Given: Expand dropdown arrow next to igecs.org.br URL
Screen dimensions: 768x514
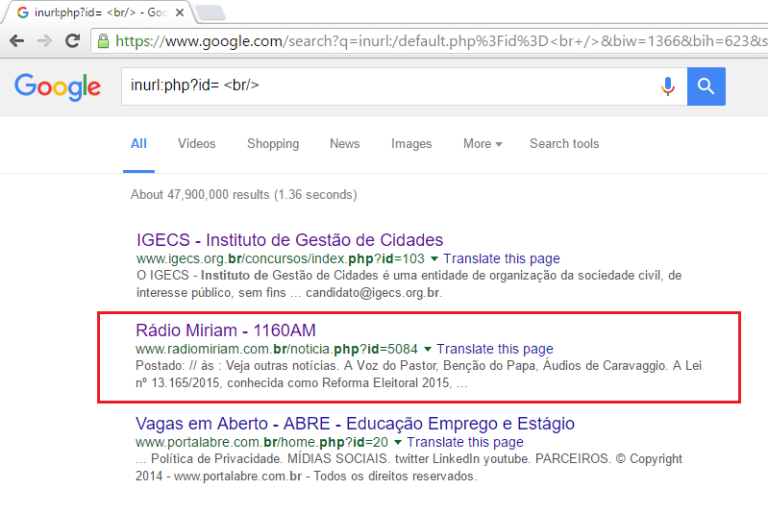Looking at the screenshot, I should coord(434,259).
